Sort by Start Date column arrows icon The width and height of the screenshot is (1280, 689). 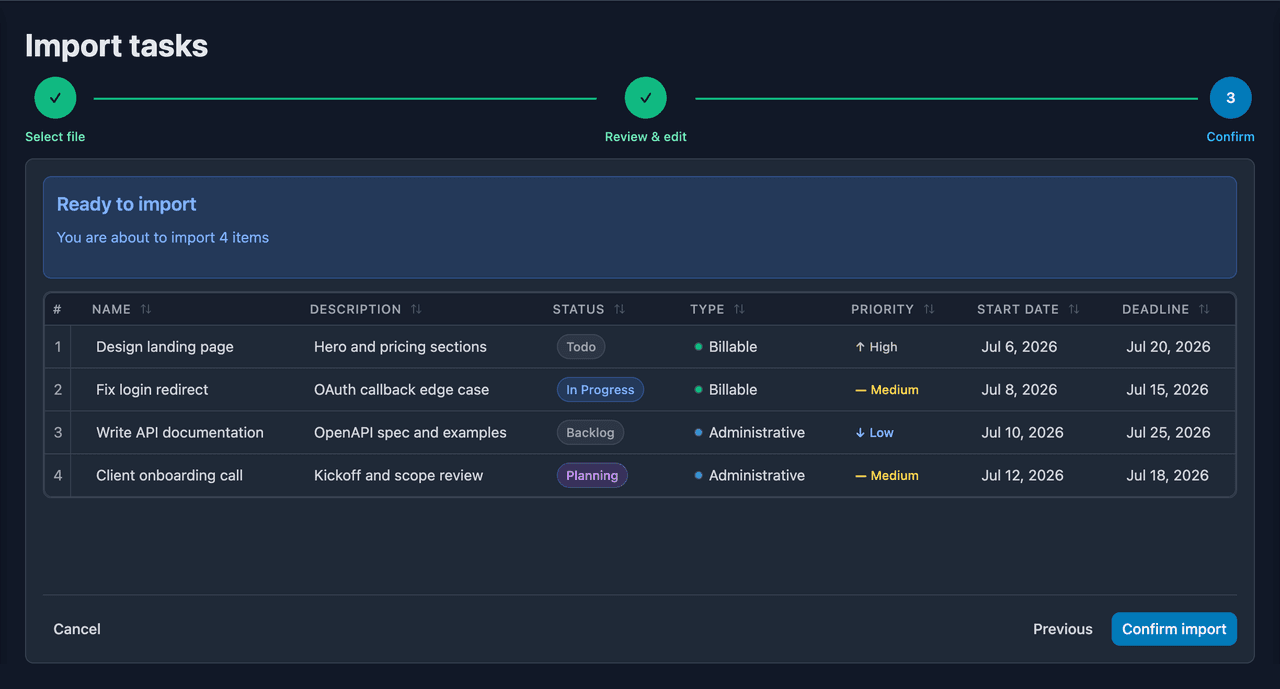(x=1074, y=310)
